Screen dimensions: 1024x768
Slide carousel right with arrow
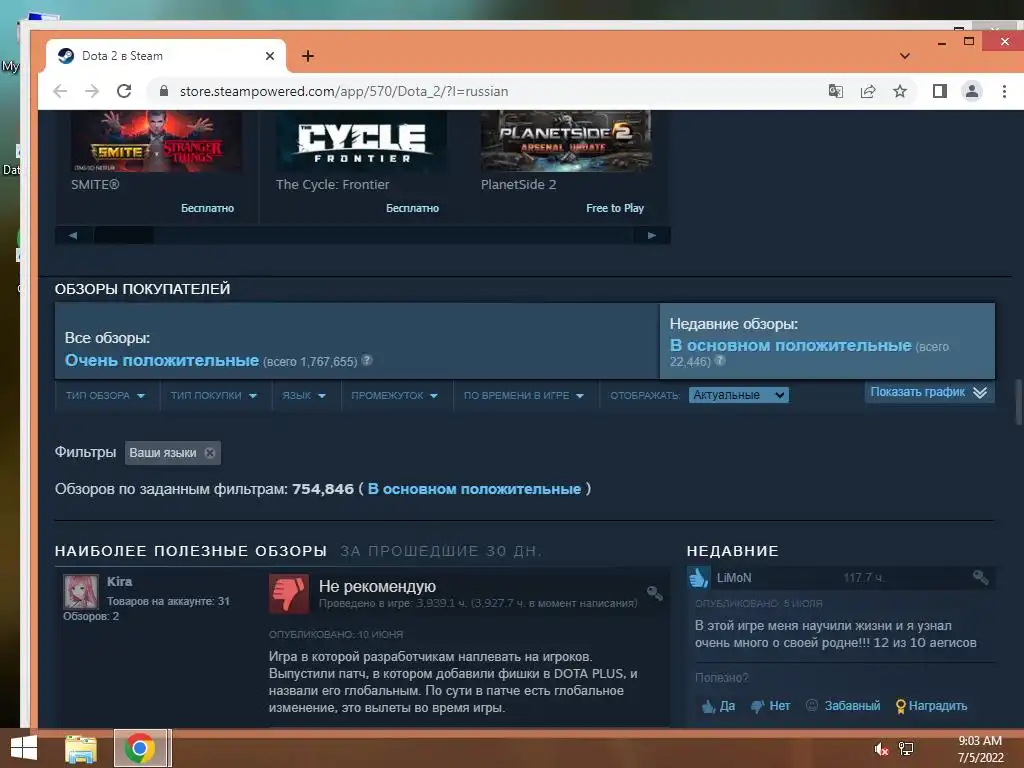point(651,235)
